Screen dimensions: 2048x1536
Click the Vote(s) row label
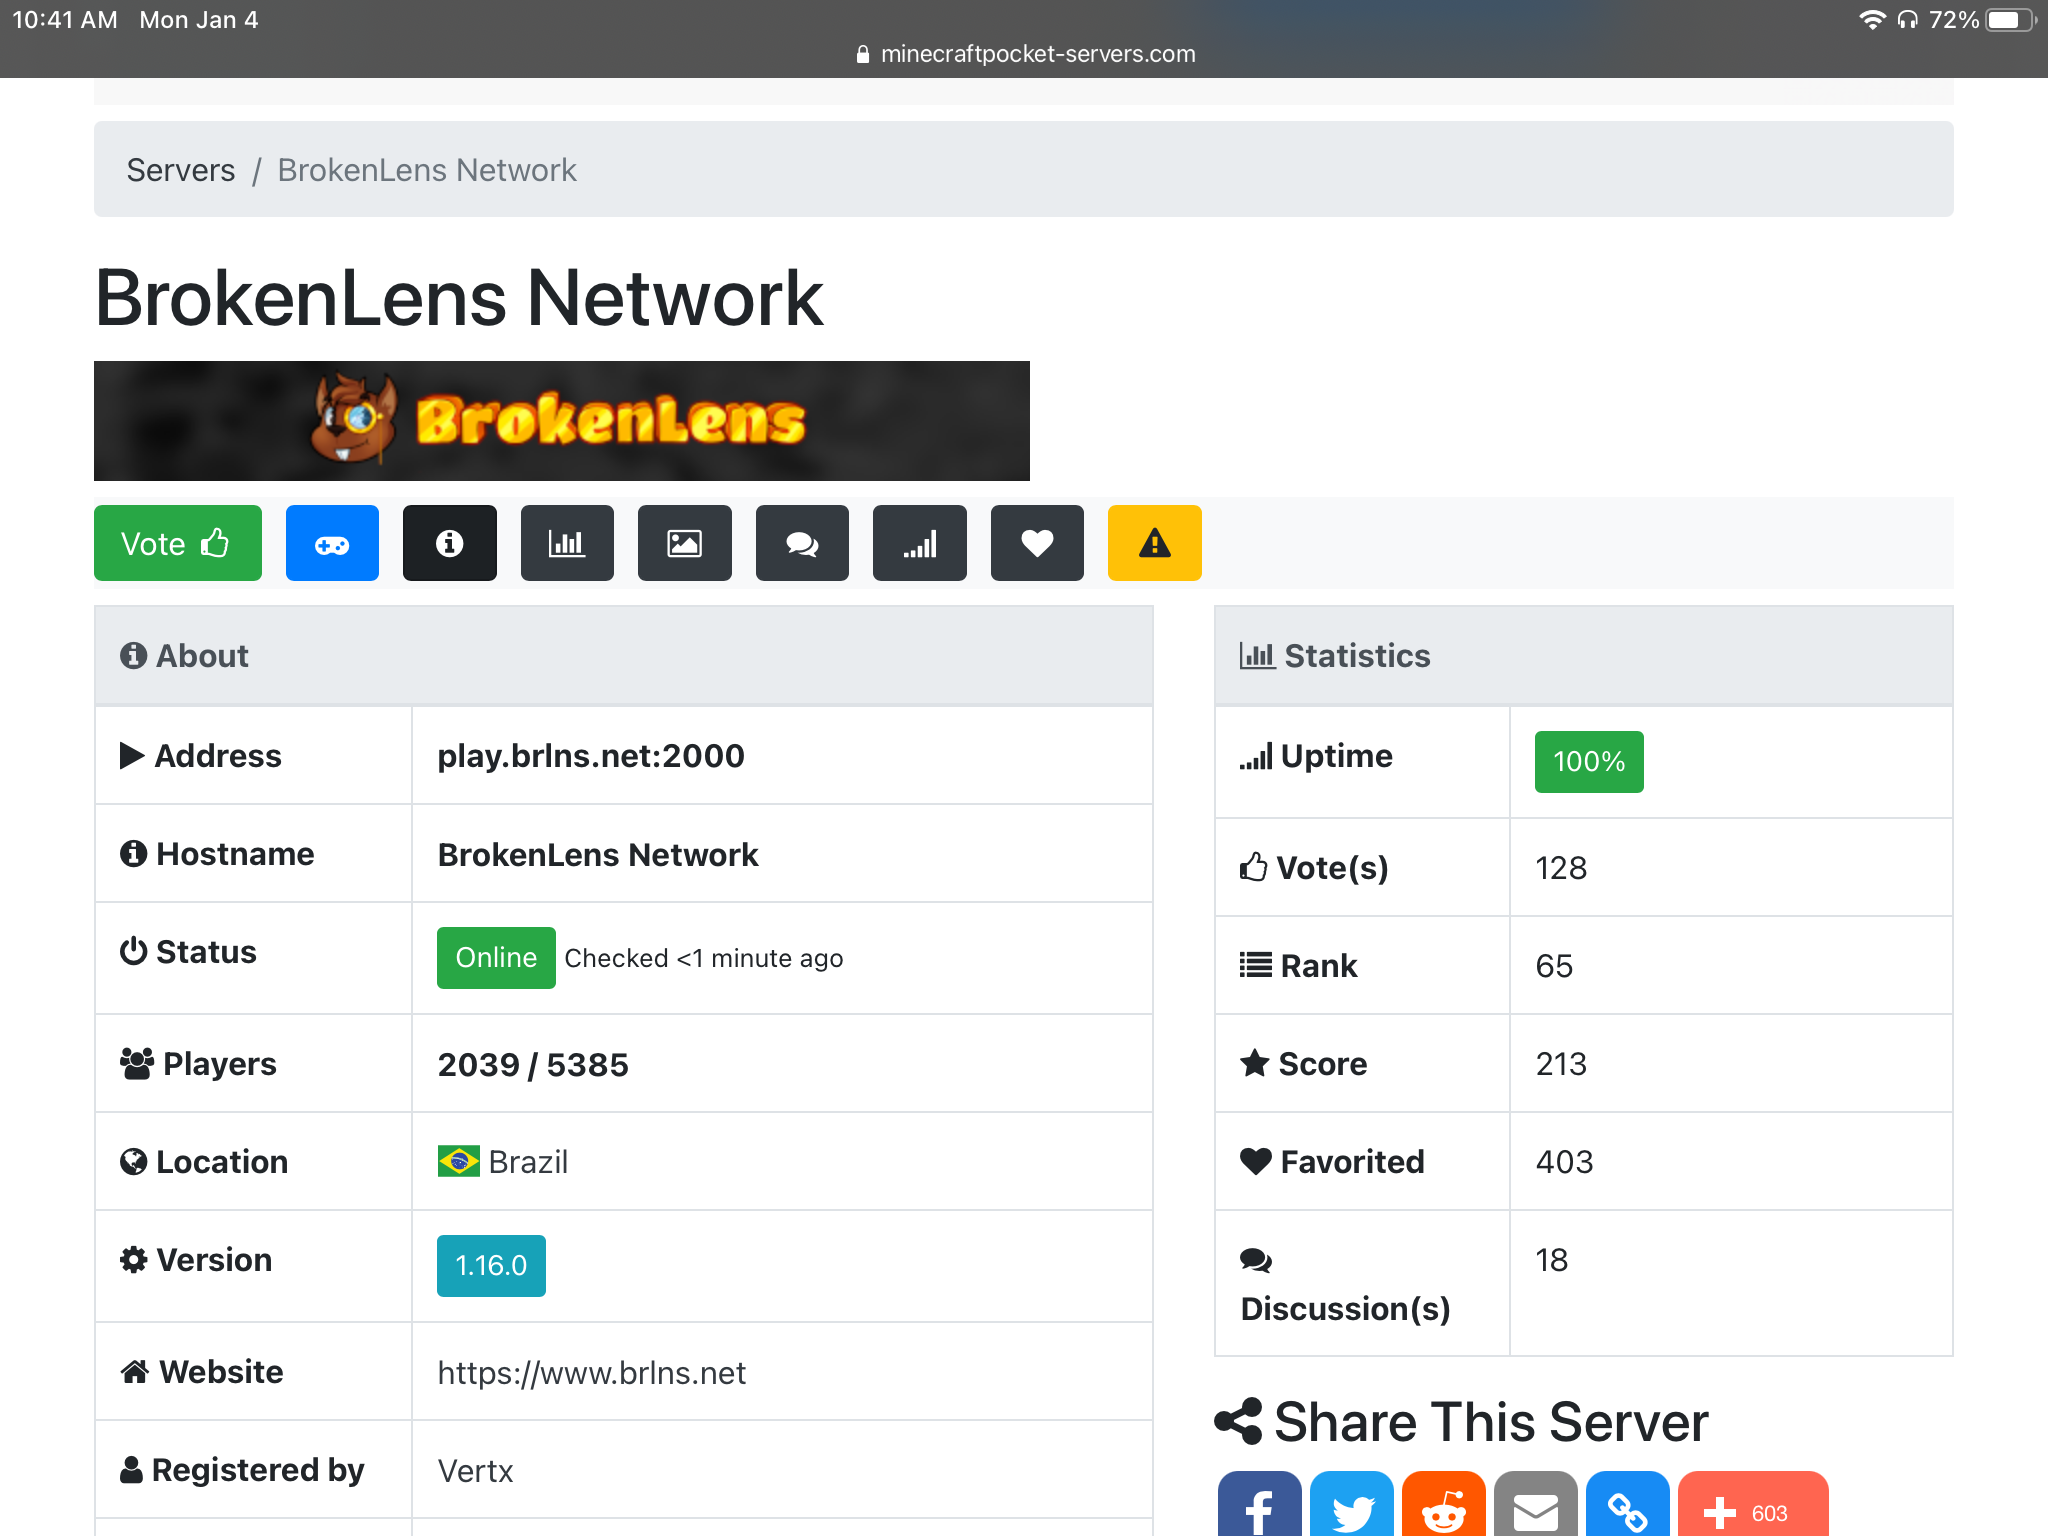[1315, 868]
